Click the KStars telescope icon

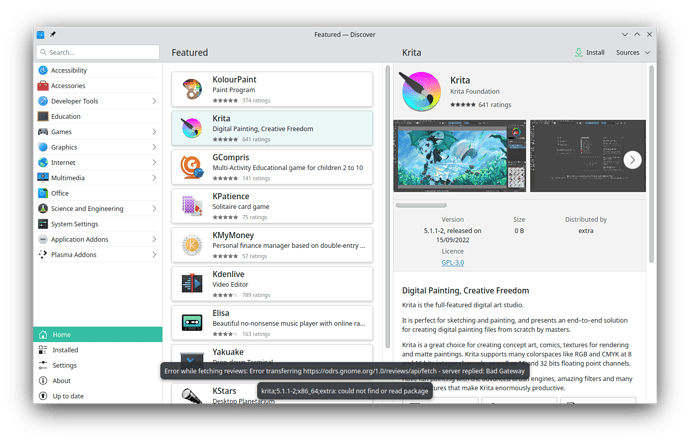tap(192, 396)
